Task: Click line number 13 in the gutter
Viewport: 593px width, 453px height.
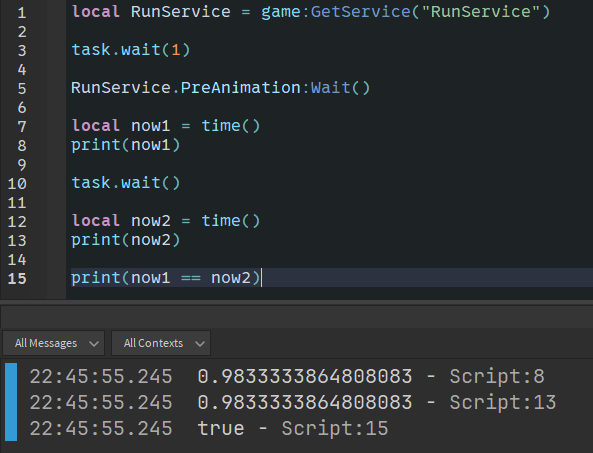Action: (17, 240)
